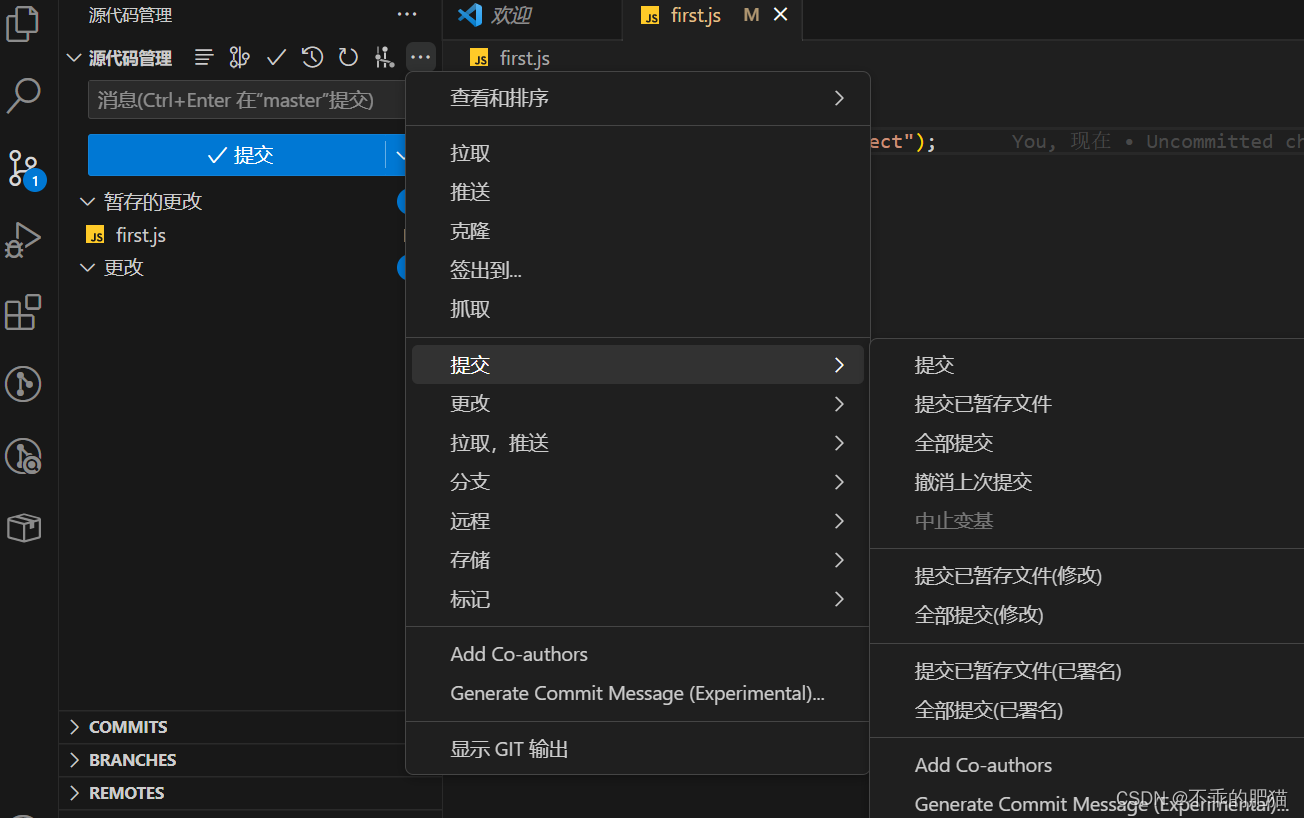Open the commit button dropdown arrow
This screenshot has width=1304, height=818.
tap(397, 155)
